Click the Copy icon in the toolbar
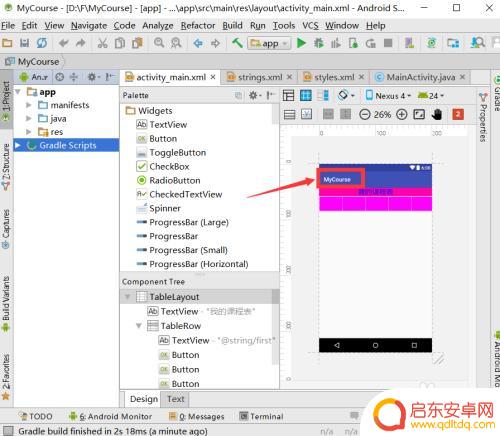This screenshot has width=500, height=436. pyautogui.click(x=120, y=43)
